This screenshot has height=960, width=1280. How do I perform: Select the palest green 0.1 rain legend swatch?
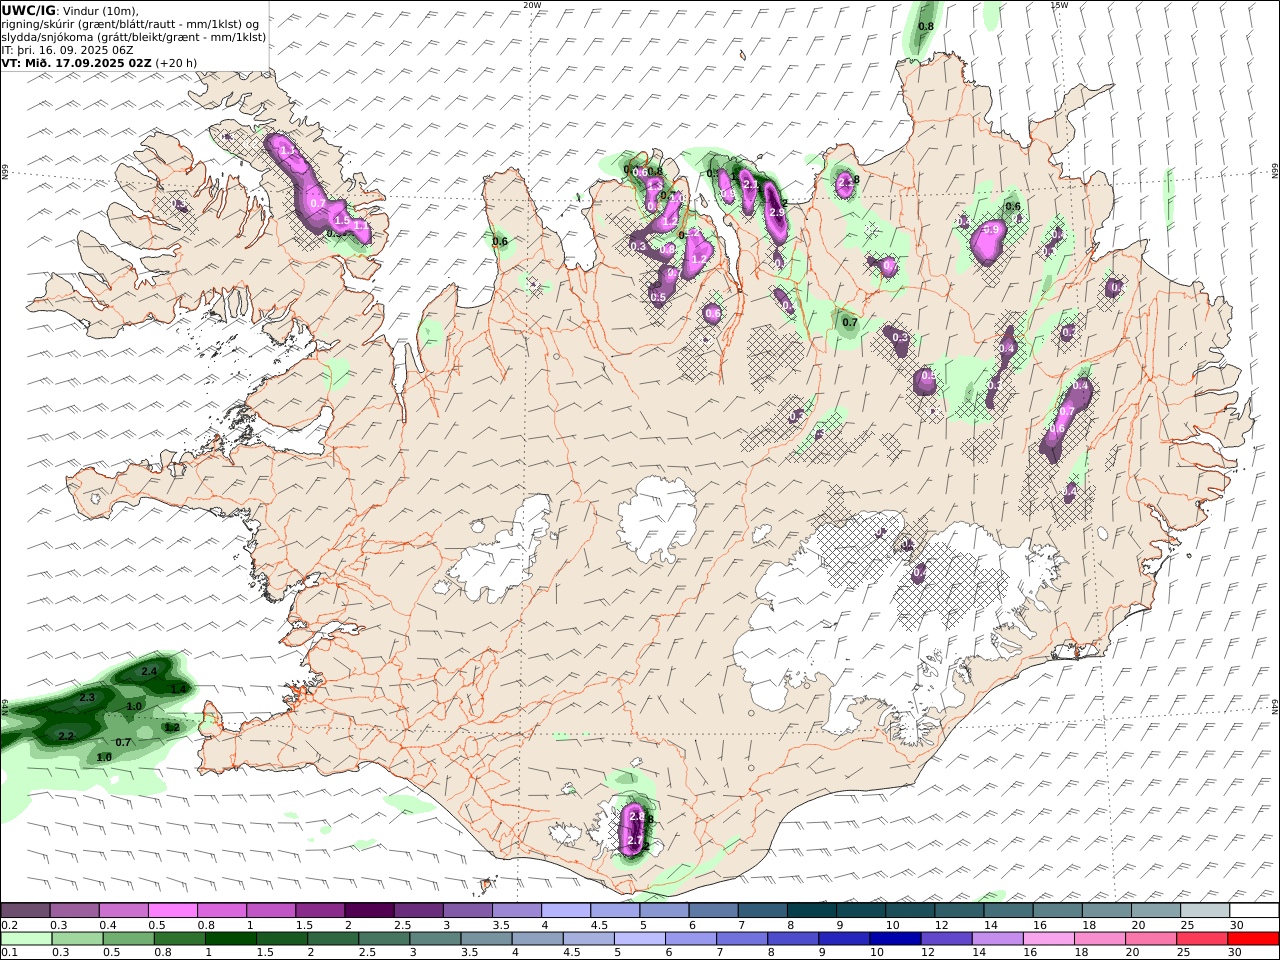(x=26, y=939)
